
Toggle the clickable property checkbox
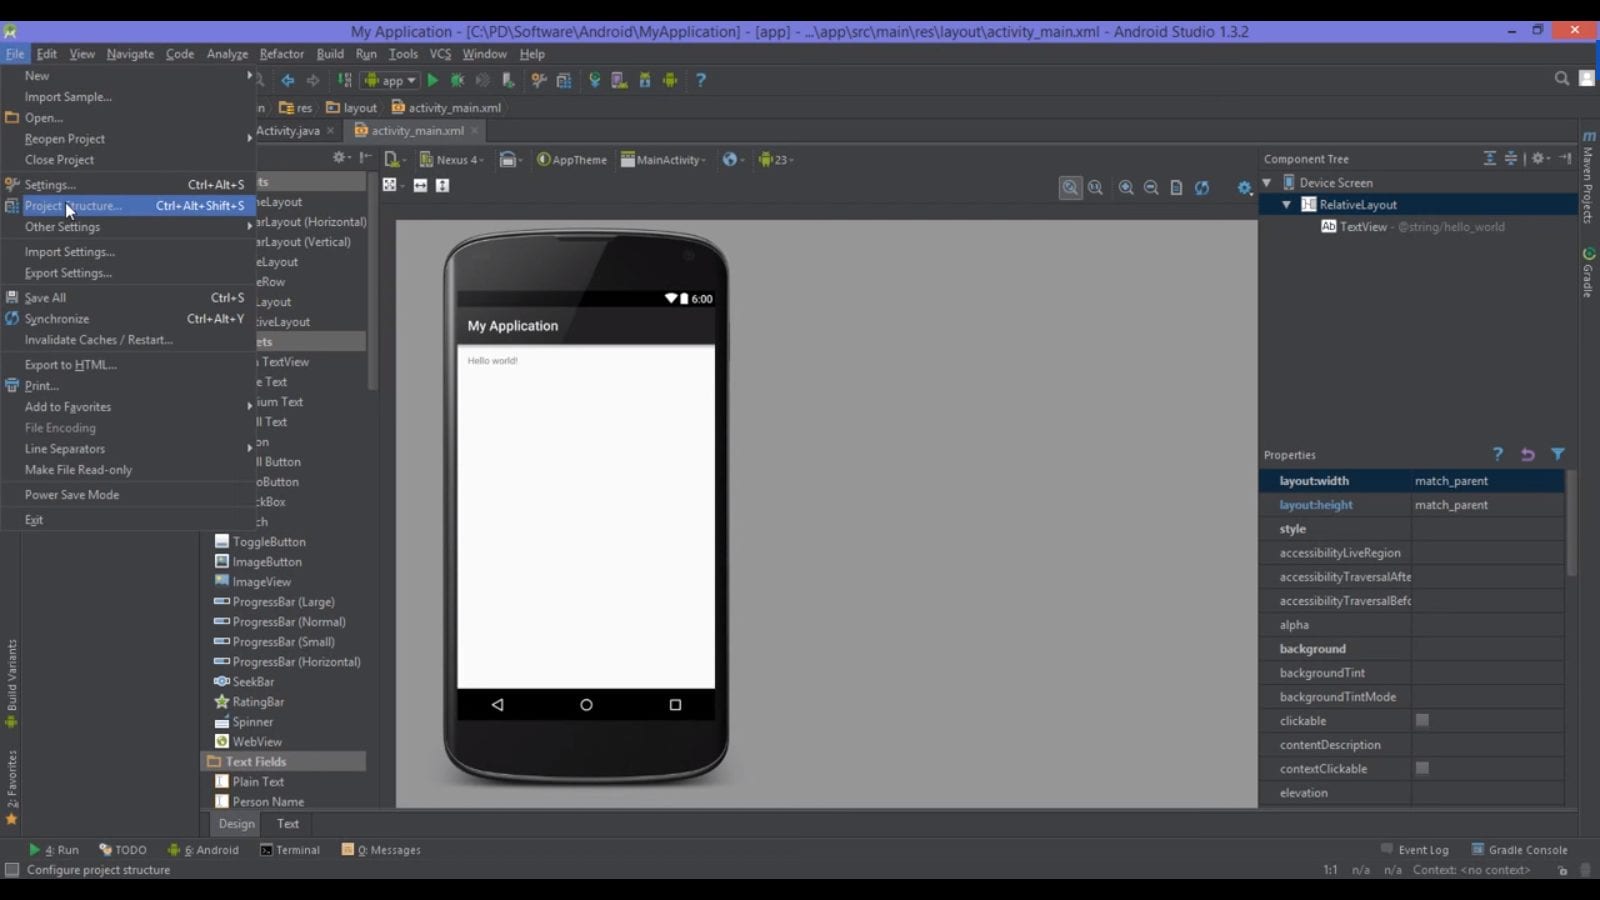1422,720
